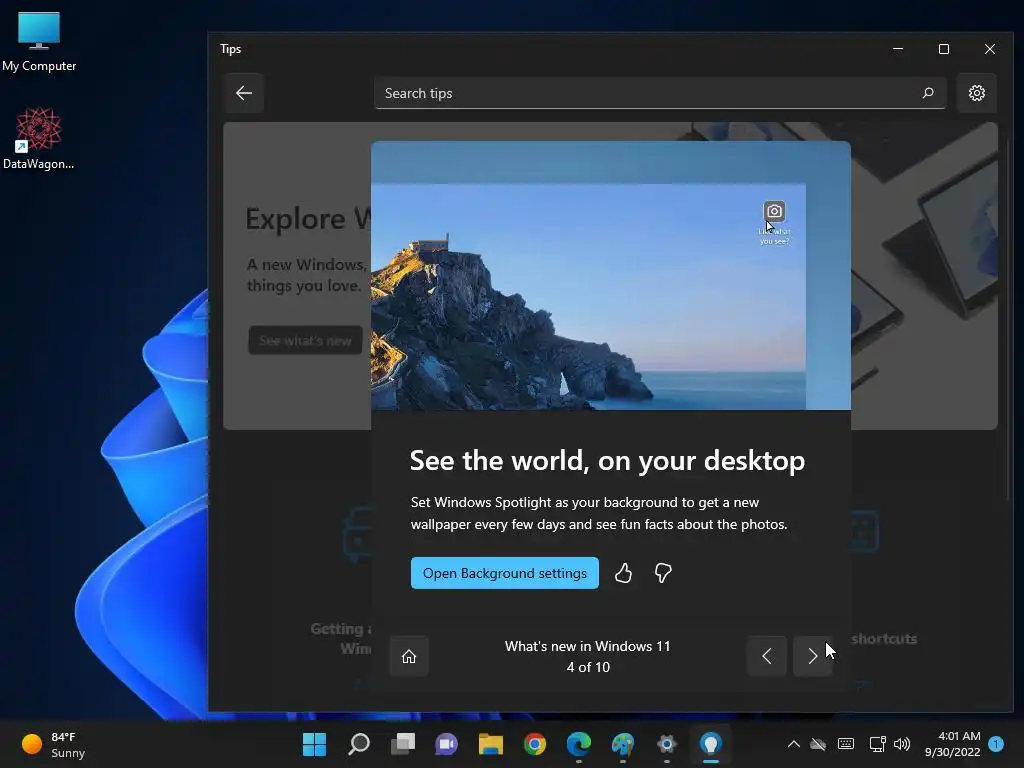Advance to the next tip
Image resolution: width=1024 pixels, height=768 pixels.
pyautogui.click(x=812, y=656)
